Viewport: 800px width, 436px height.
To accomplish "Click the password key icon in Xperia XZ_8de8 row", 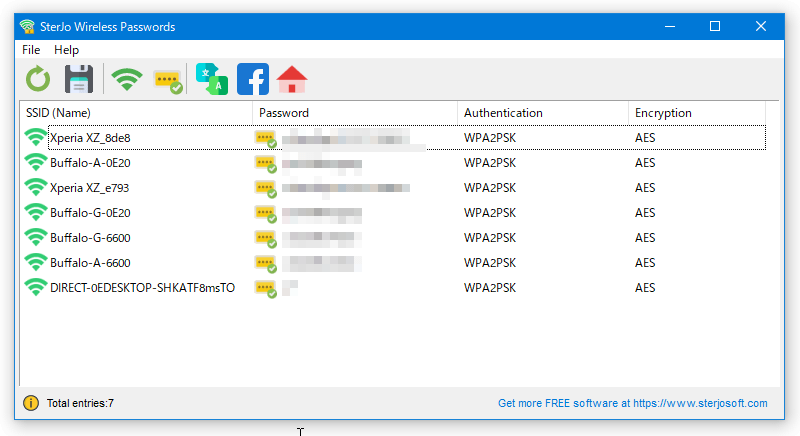I will coord(266,139).
